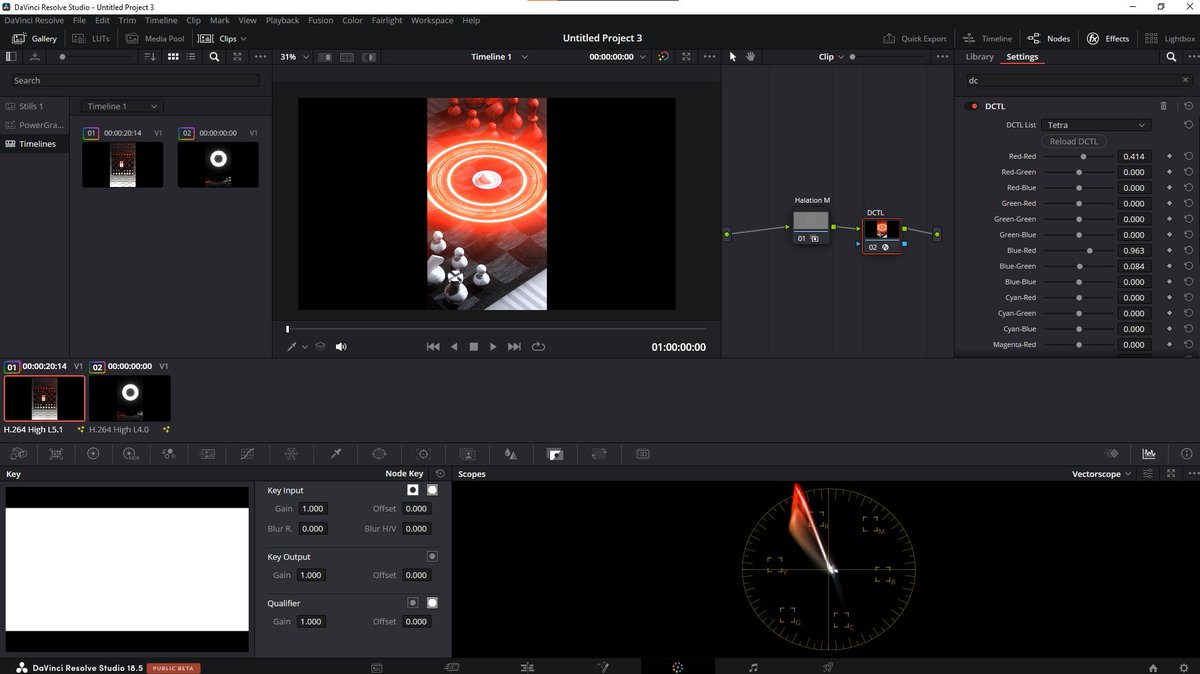Screen dimensions: 1200x674
Task: Toggle the viewer loop playback button
Action: [x=538, y=347]
